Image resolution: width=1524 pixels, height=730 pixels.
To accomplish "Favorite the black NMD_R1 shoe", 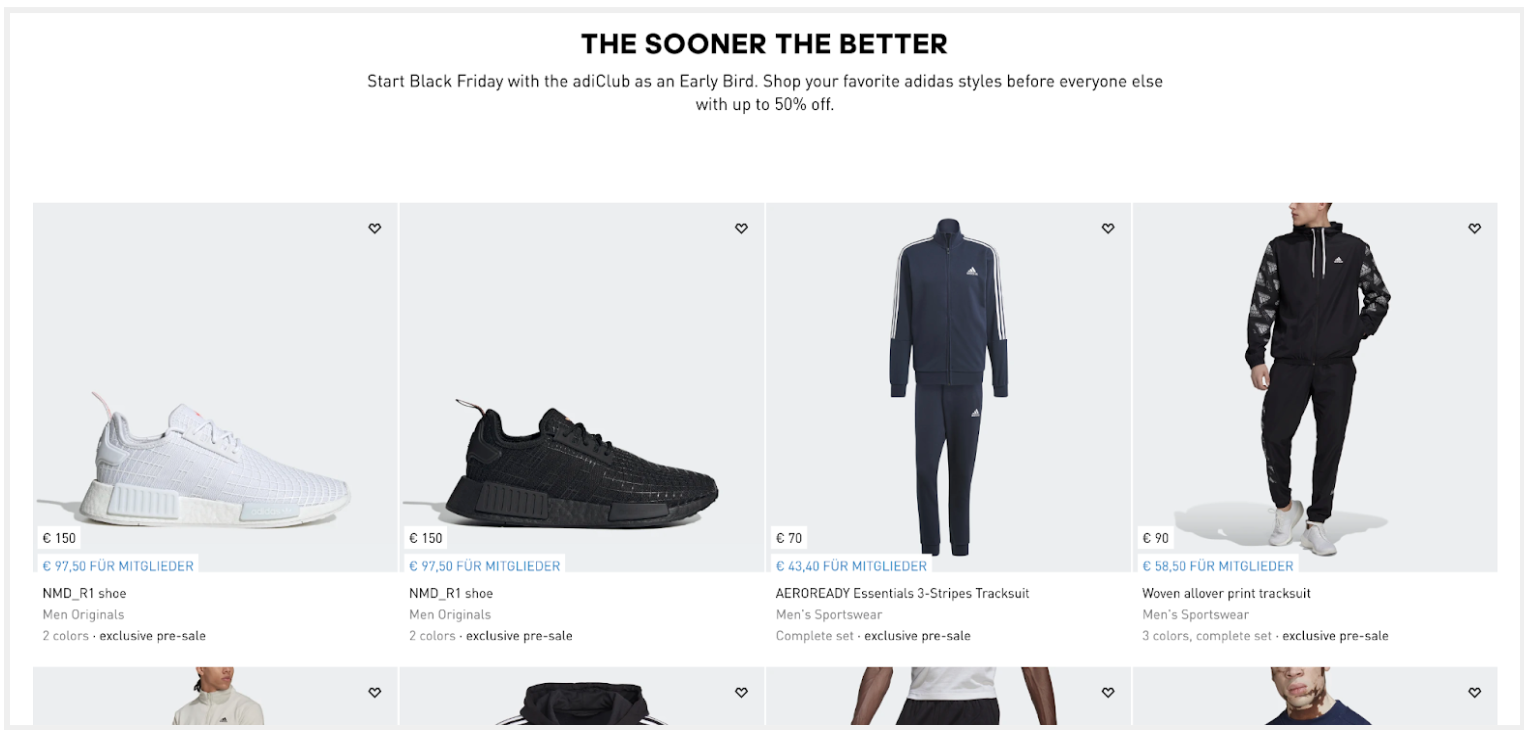I will coord(741,229).
